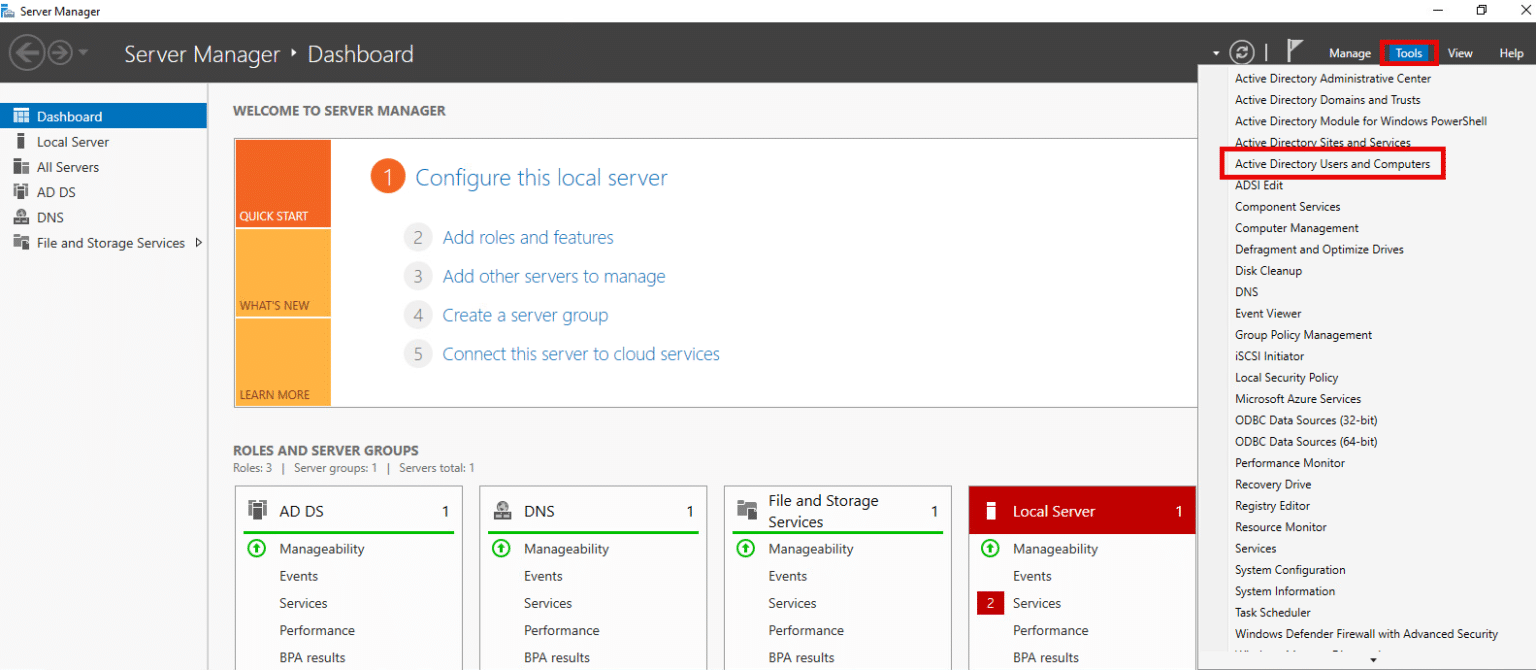Select File and Storage Services in sidebar
Viewport: 1536px width, 670px height.
tap(108, 242)
